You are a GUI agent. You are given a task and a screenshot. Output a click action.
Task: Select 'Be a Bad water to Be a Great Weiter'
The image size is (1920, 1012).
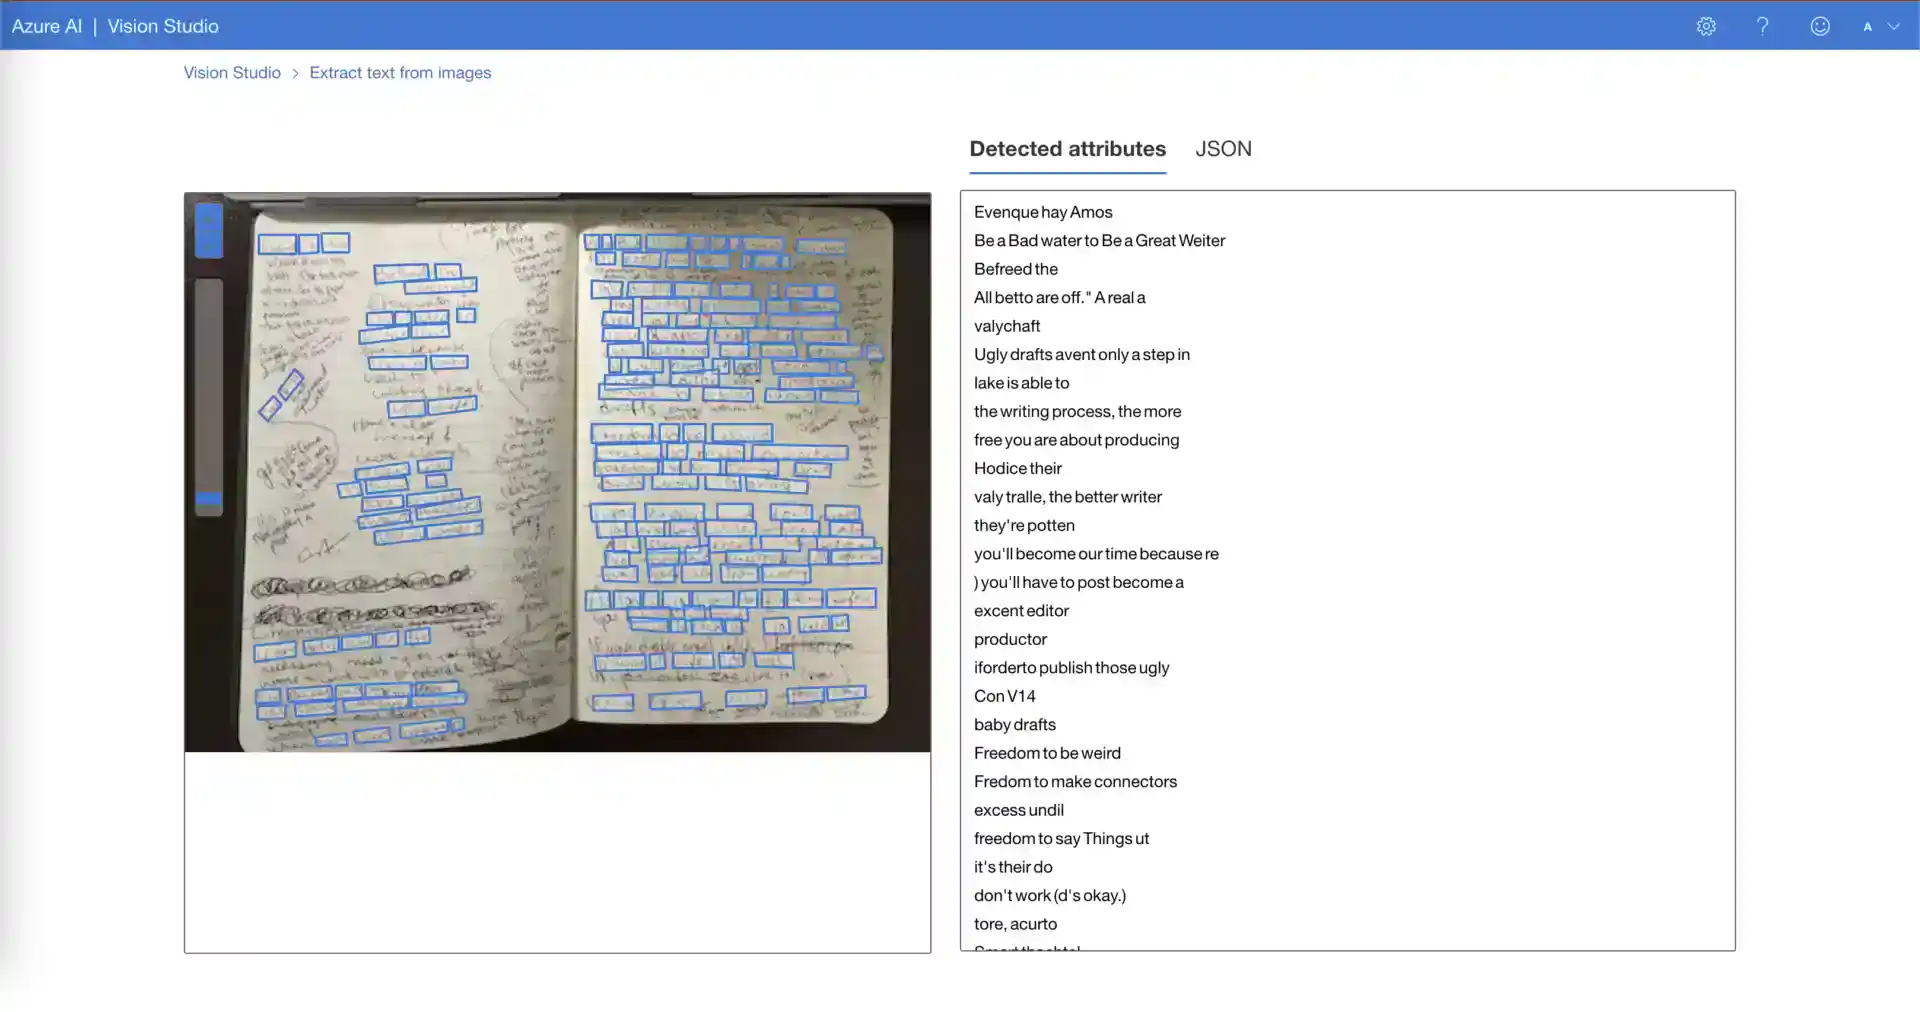(1099, 241)
